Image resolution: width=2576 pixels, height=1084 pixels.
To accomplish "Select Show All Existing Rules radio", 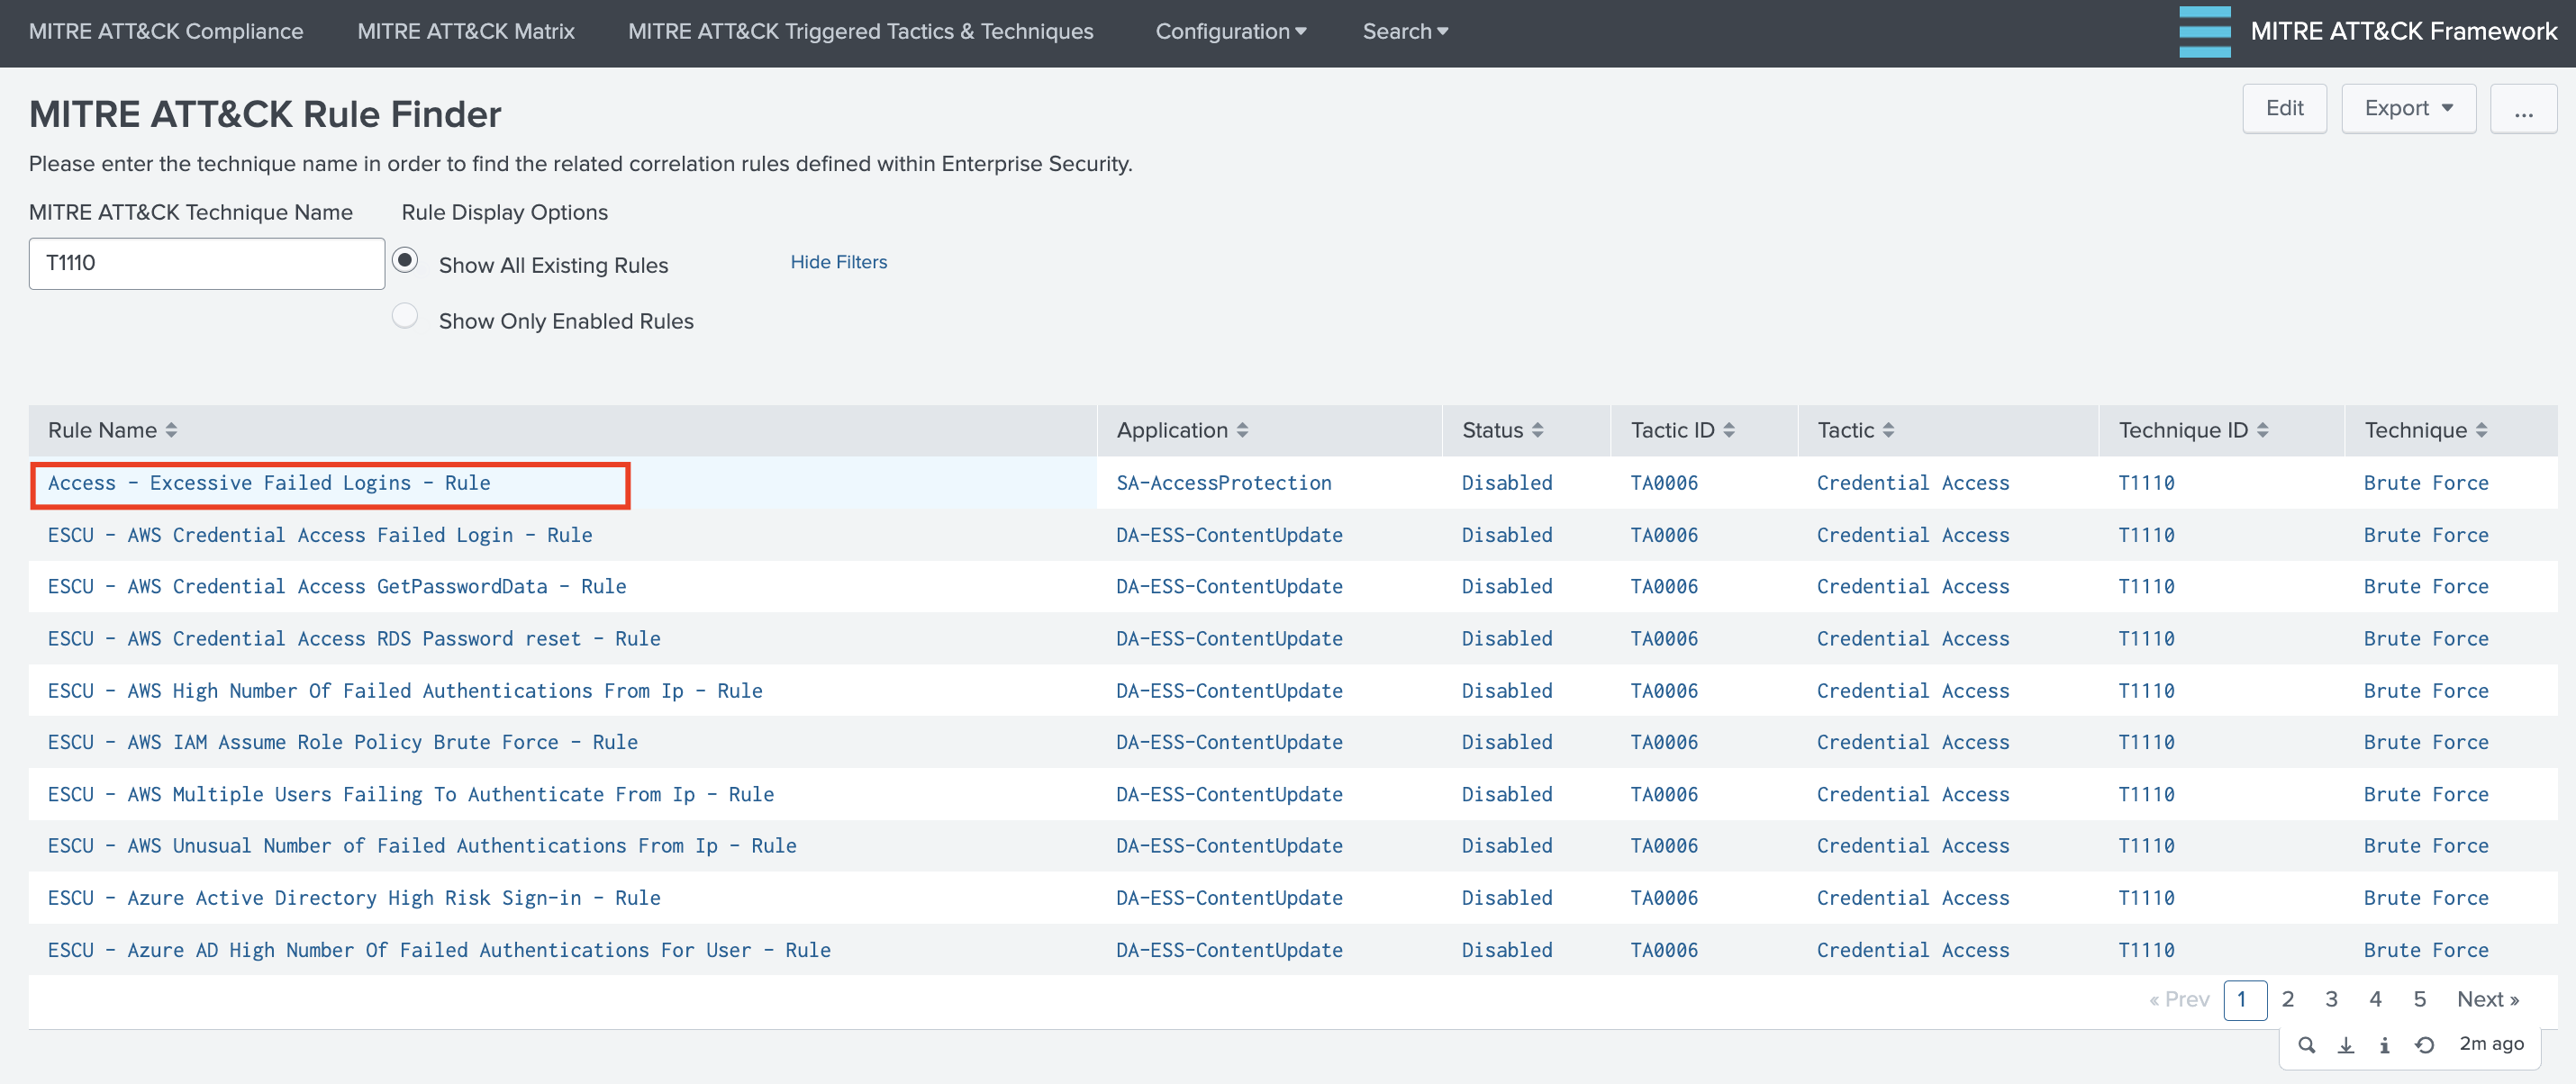I will [405, 261].
